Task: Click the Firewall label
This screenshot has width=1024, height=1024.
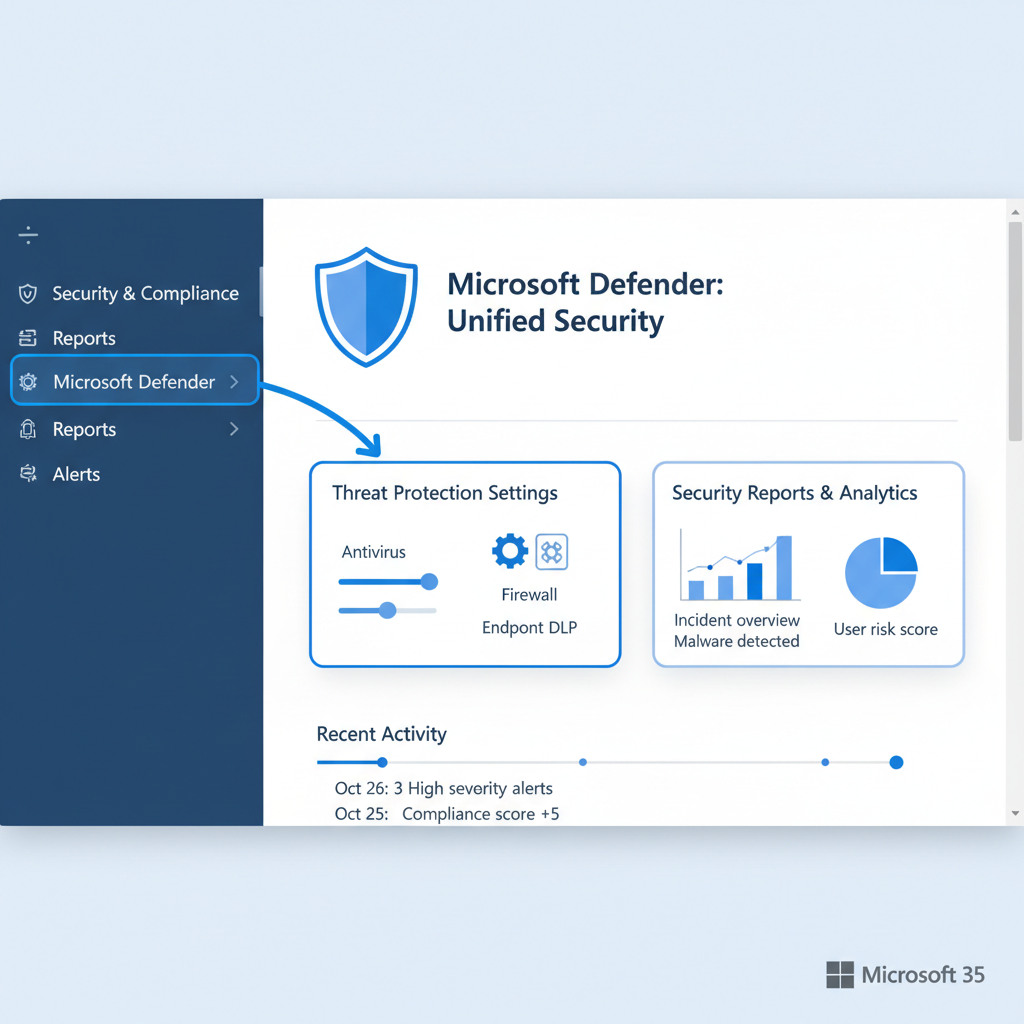Action: point(529,594)
